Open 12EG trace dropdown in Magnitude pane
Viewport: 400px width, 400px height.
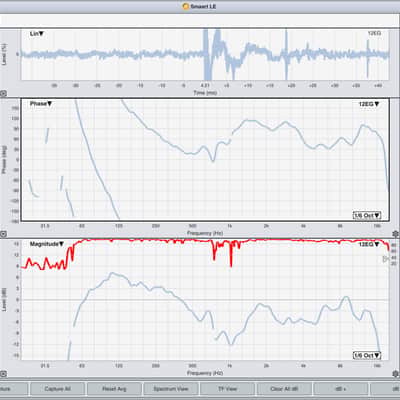(x=369, y=244)
